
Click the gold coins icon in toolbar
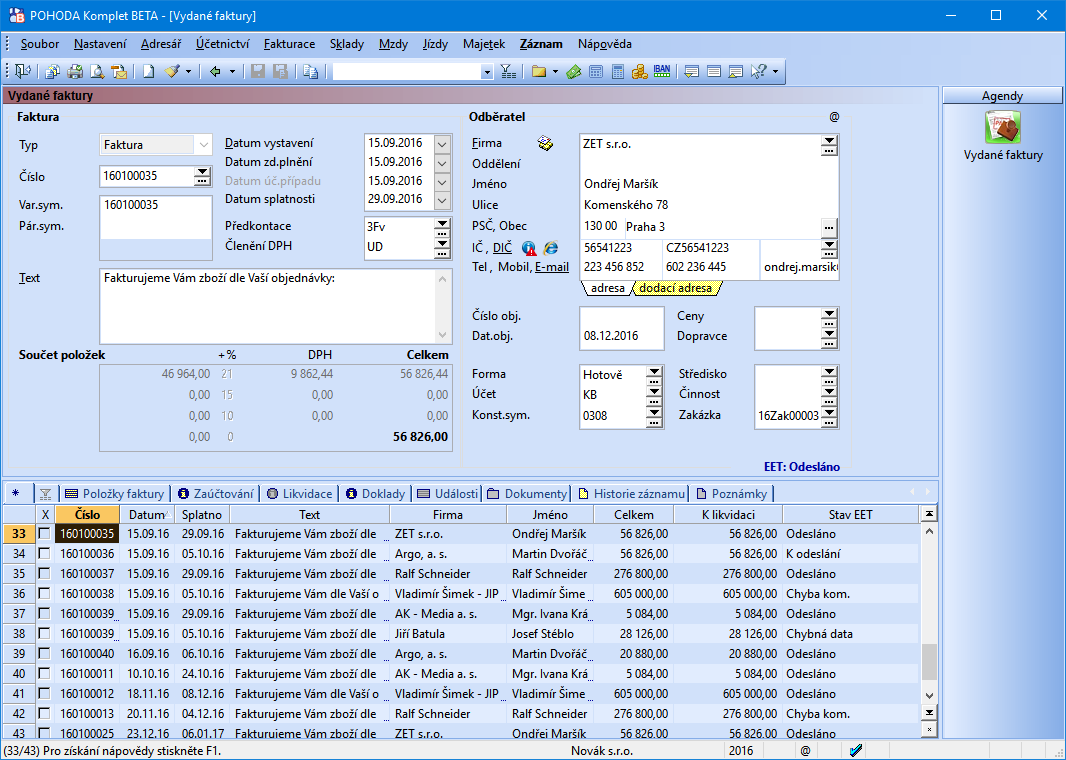tap(639, 71)
